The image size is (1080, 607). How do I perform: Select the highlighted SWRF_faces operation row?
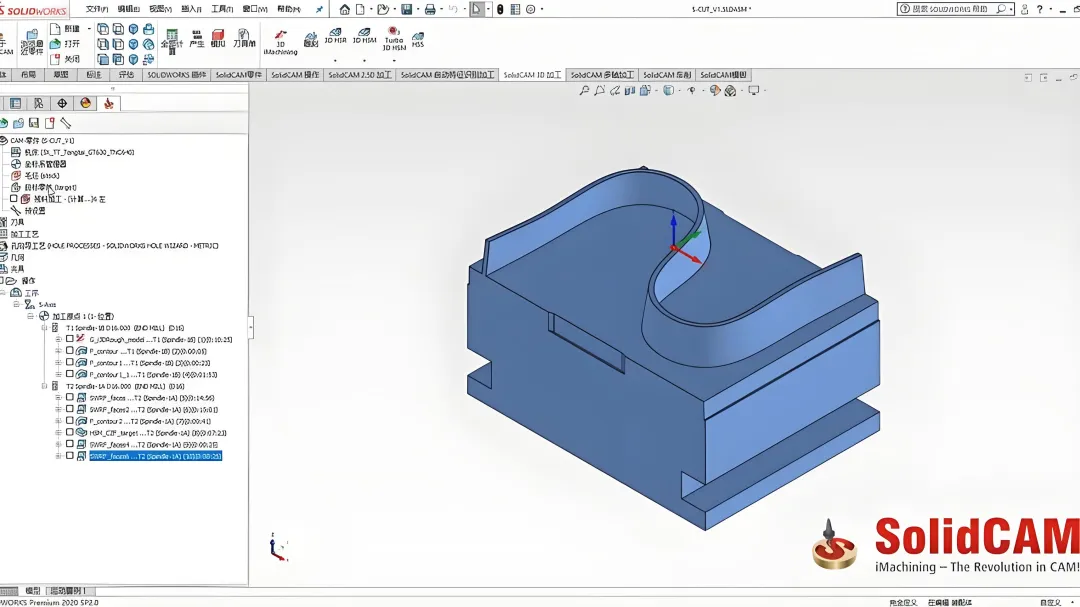click(156, 456)
